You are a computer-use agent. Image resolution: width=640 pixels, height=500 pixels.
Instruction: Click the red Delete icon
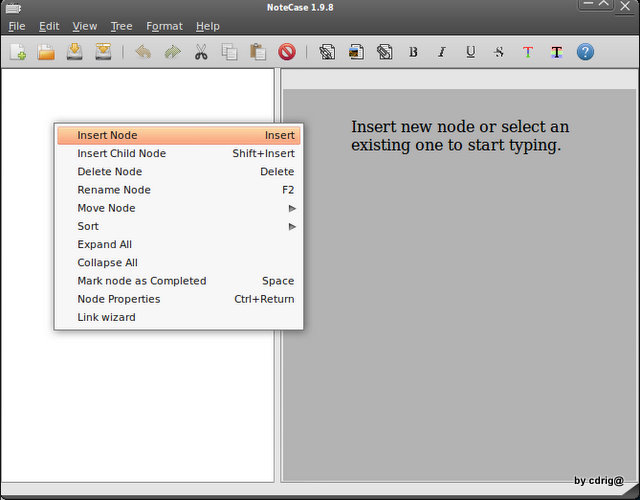pyautogui.click(x=287, y=52)
